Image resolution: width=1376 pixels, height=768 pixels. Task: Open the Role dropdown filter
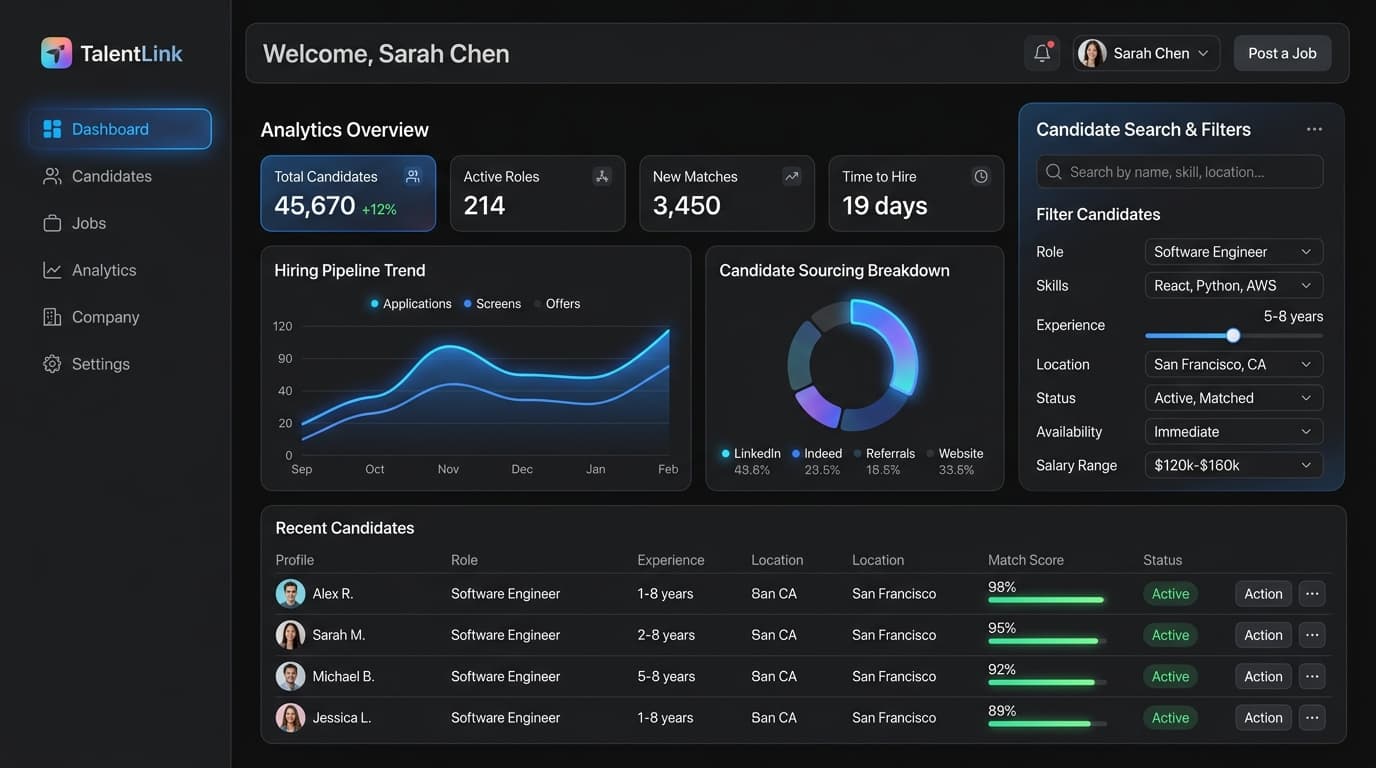[1233, 252]
